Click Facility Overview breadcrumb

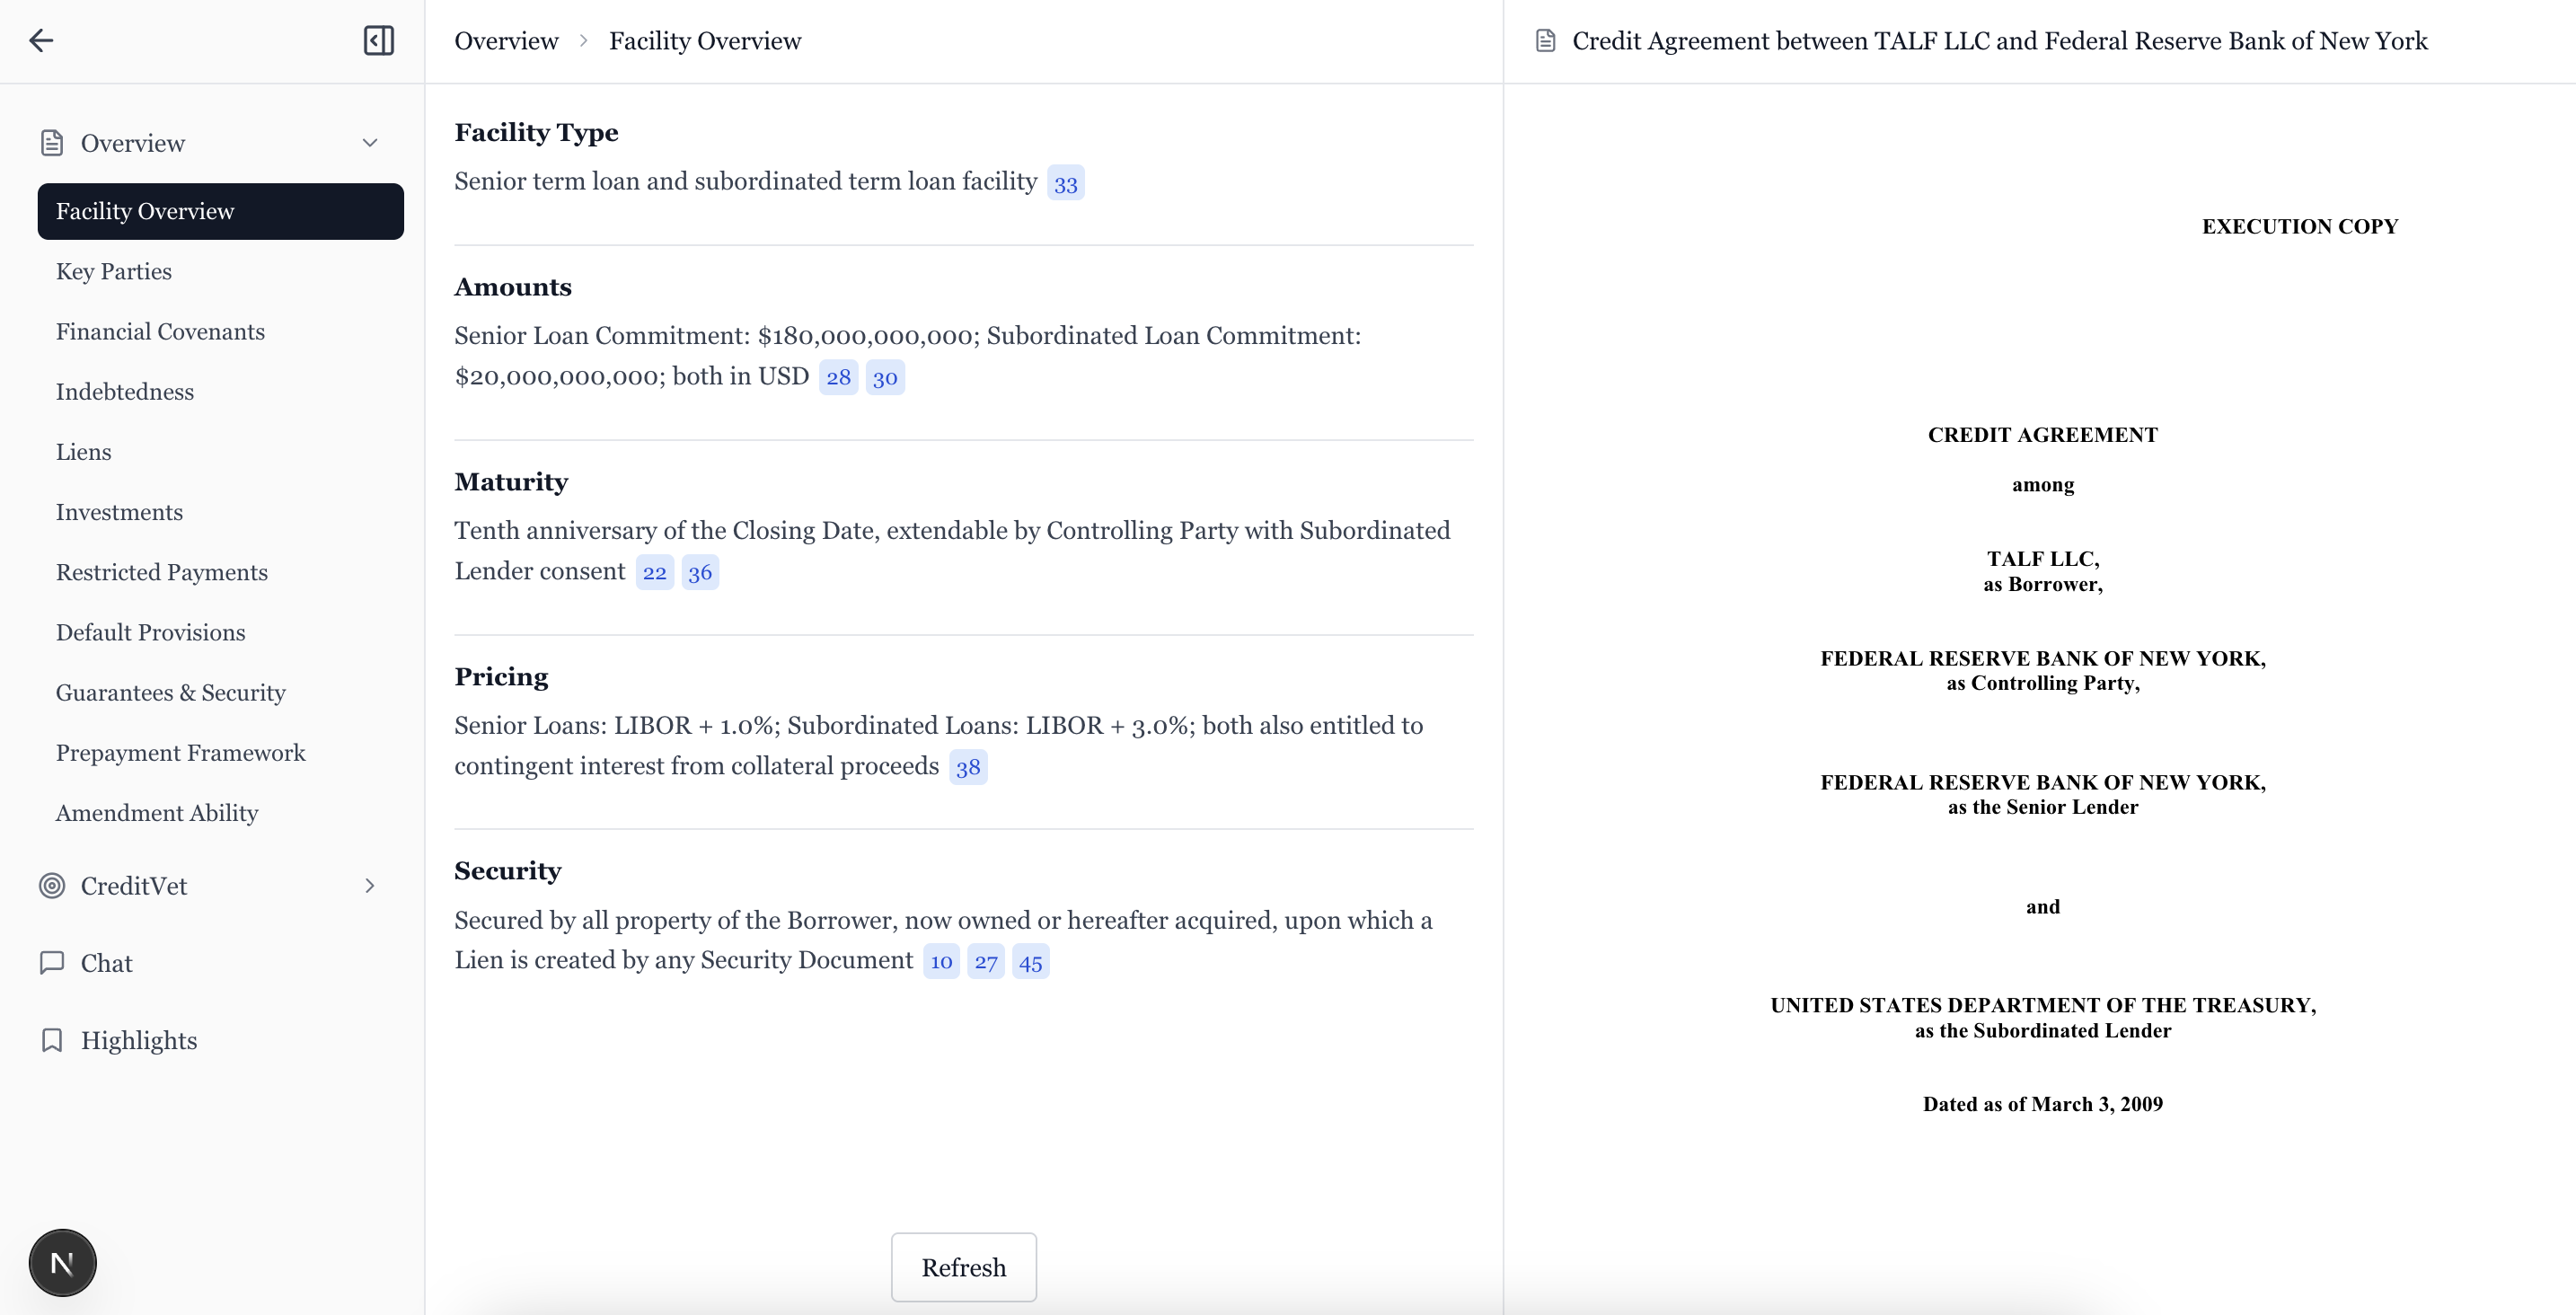pos(705,41)
